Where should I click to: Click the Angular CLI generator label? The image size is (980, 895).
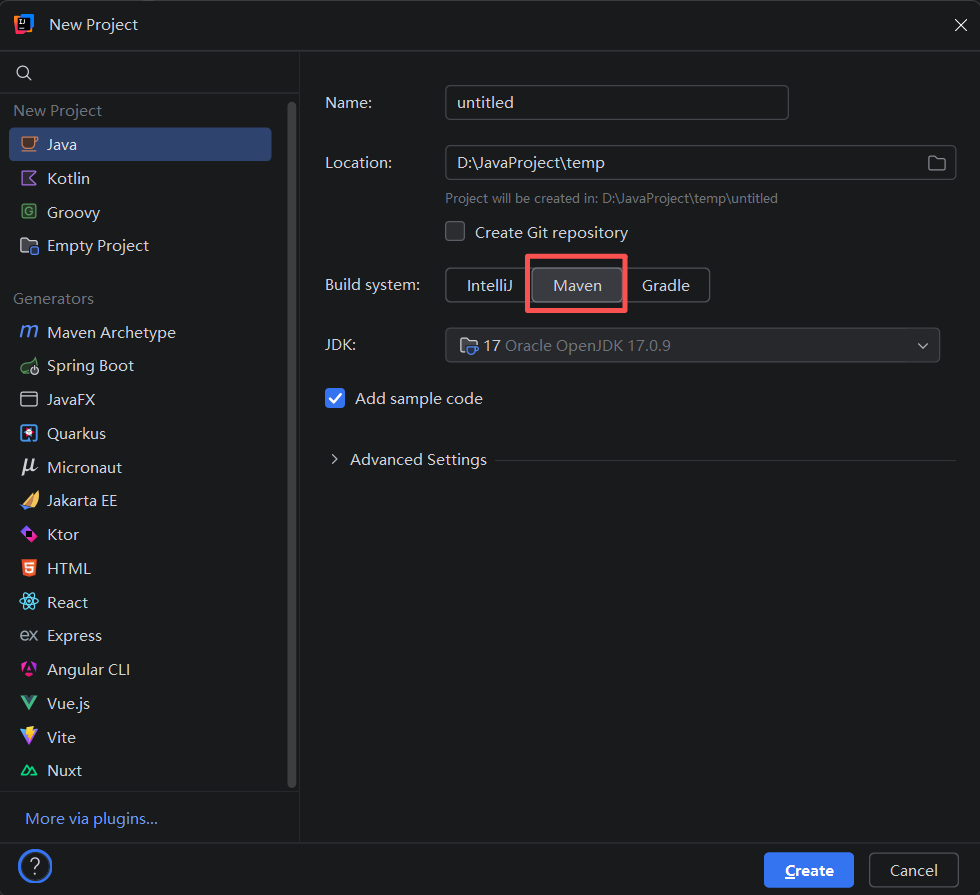[x=88, y=669]
